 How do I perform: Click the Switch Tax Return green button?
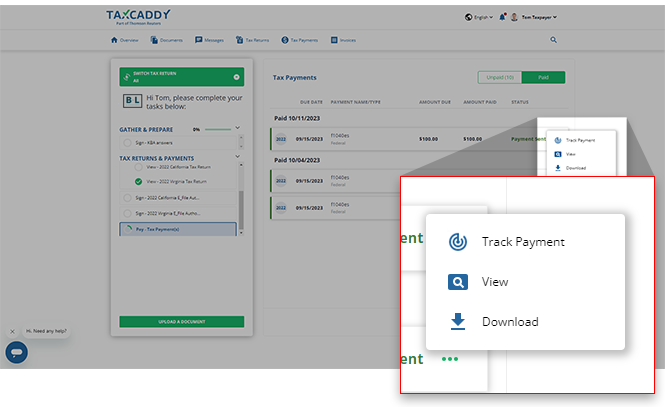tap(182, 77)
